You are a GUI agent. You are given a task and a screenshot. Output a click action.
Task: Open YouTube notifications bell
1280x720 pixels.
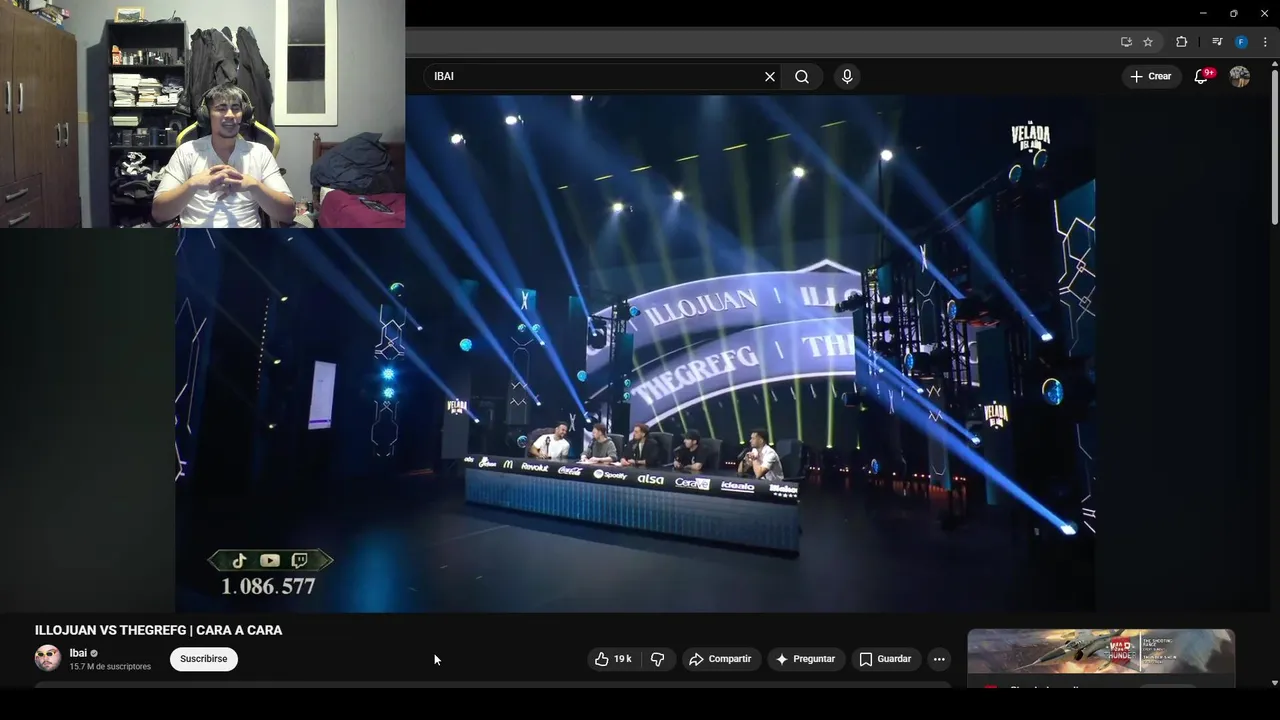1203,77
